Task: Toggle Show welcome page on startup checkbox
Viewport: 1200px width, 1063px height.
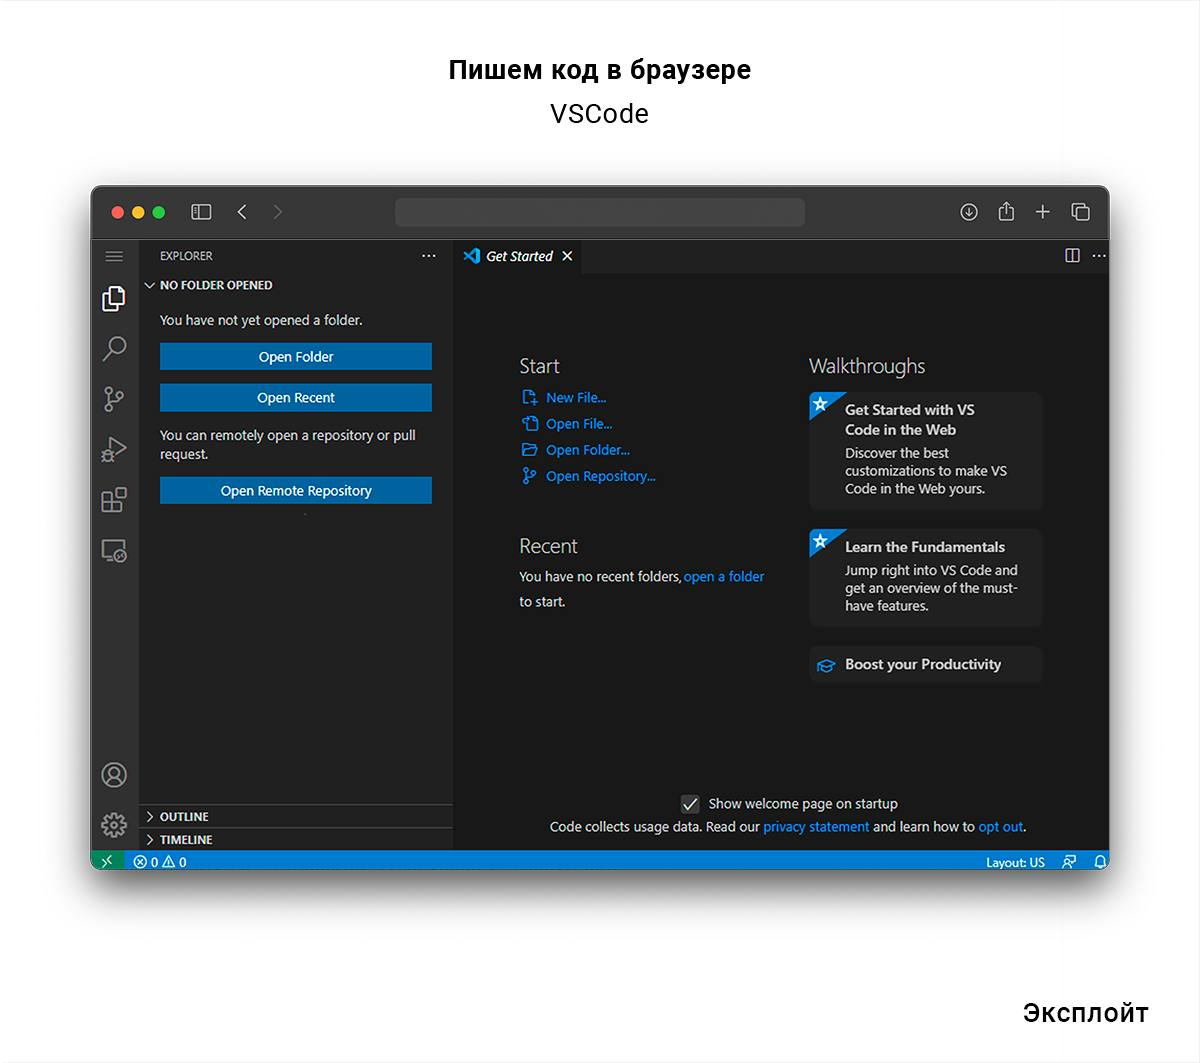Action: pos(690,804)
